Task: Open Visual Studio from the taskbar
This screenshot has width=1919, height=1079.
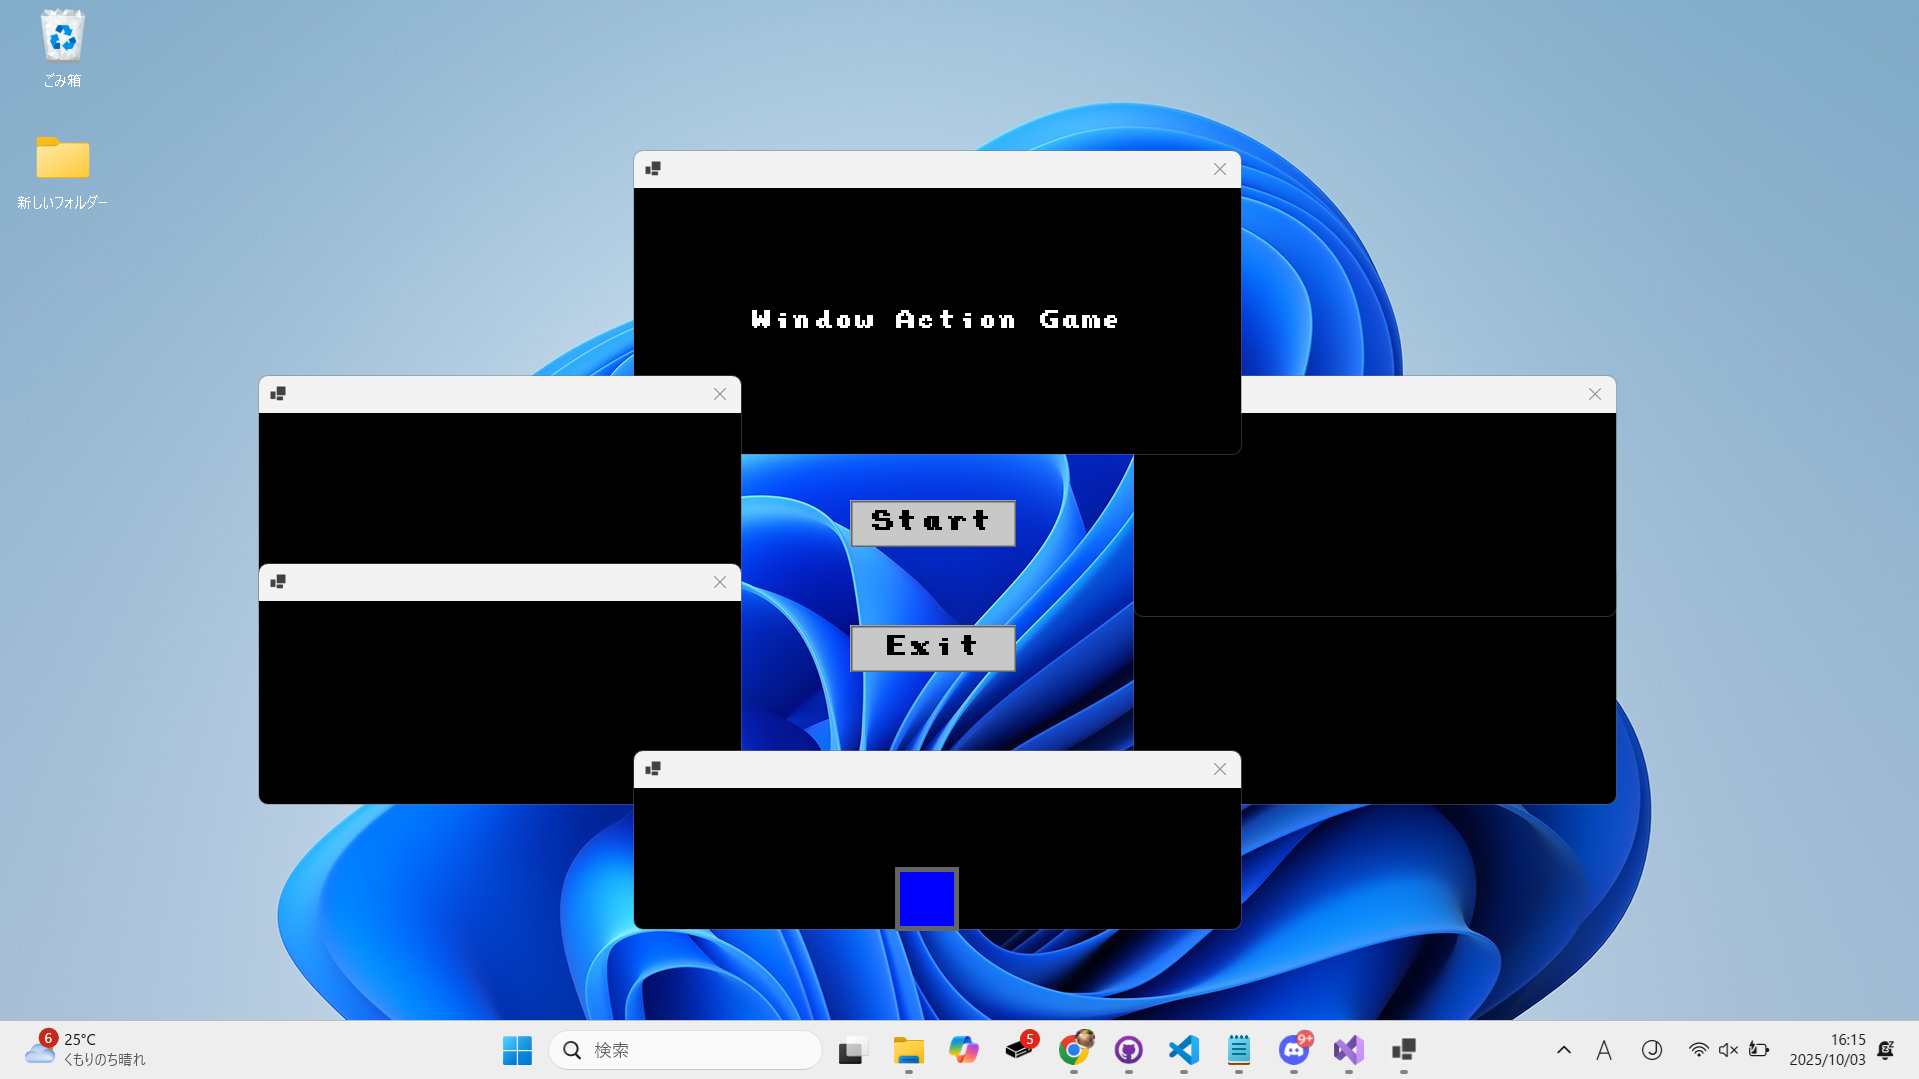Action: tap(1349, 1050)
